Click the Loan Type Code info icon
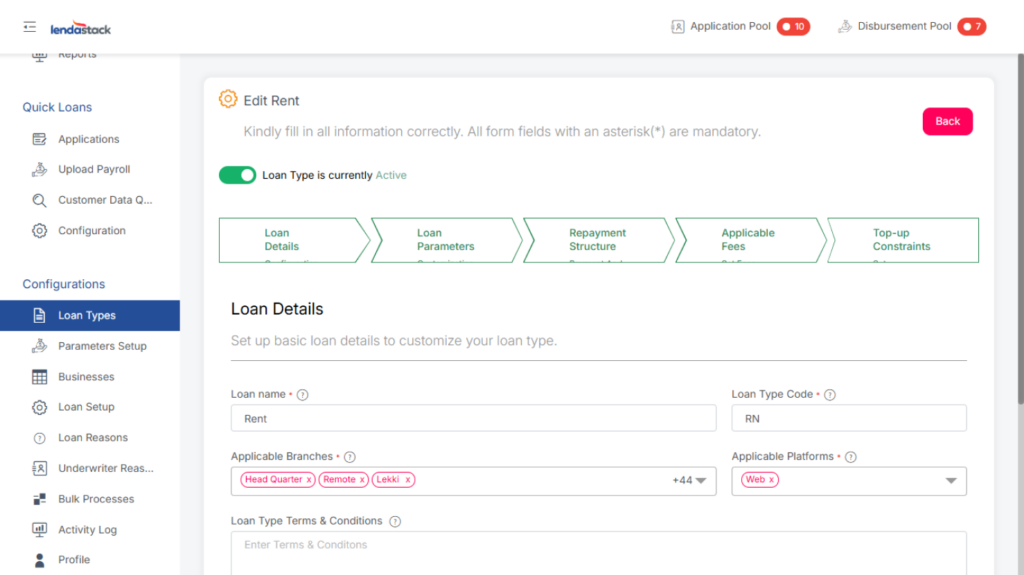Image resolution: width=1024 pixels, height=575 pixels. (830, 395)
